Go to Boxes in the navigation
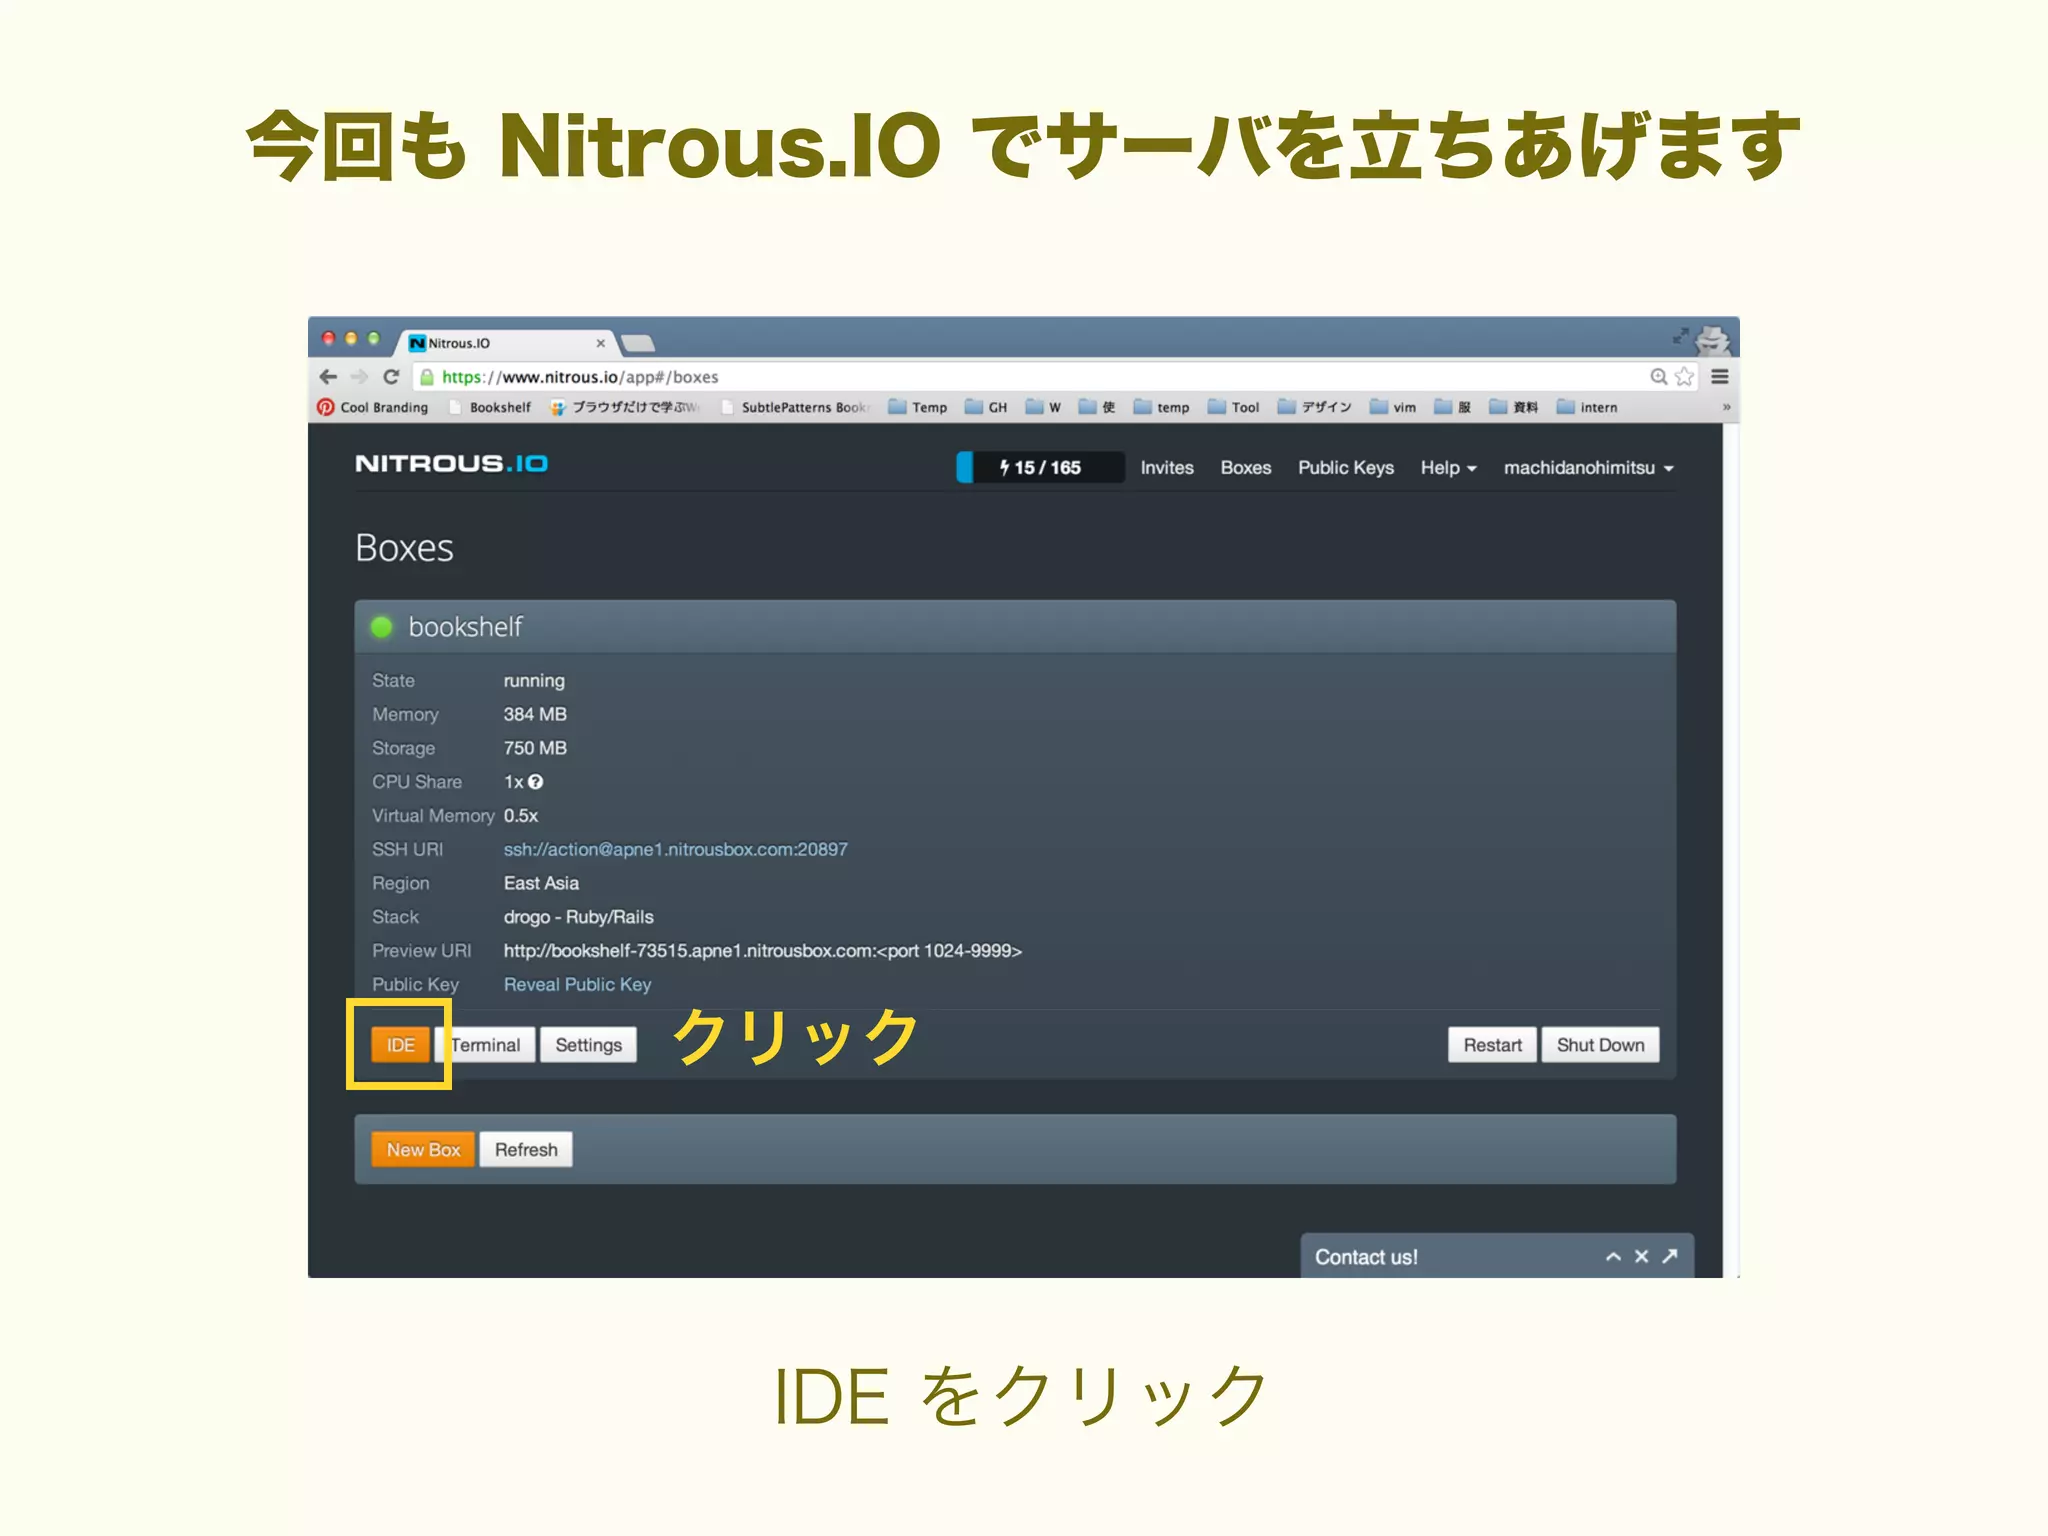2048x1536 pixels. (x=1246, y=467)
